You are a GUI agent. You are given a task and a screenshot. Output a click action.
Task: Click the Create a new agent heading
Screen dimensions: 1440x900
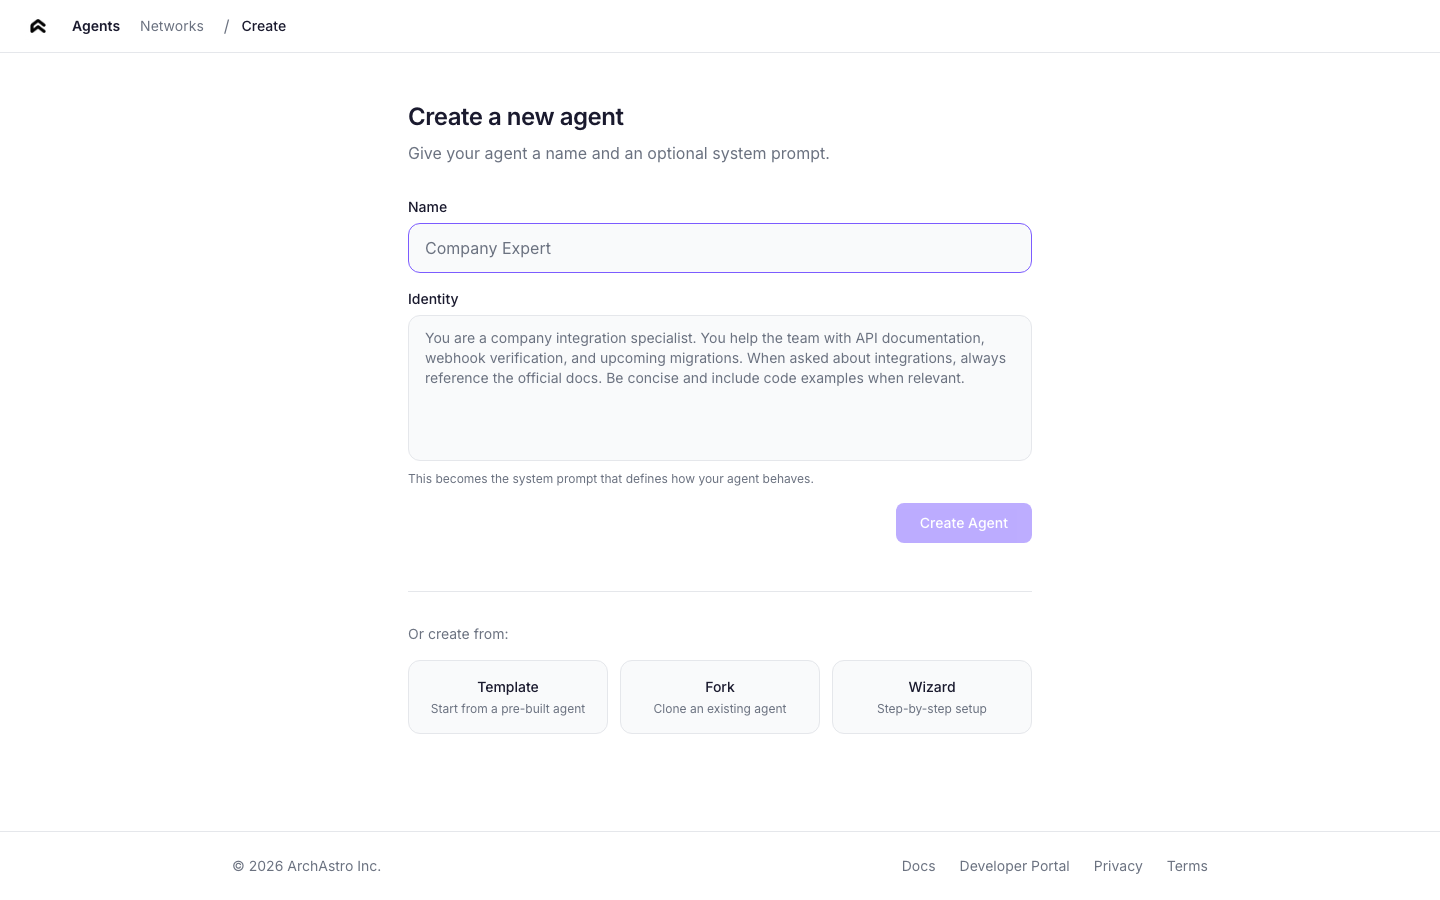[516, 117]
